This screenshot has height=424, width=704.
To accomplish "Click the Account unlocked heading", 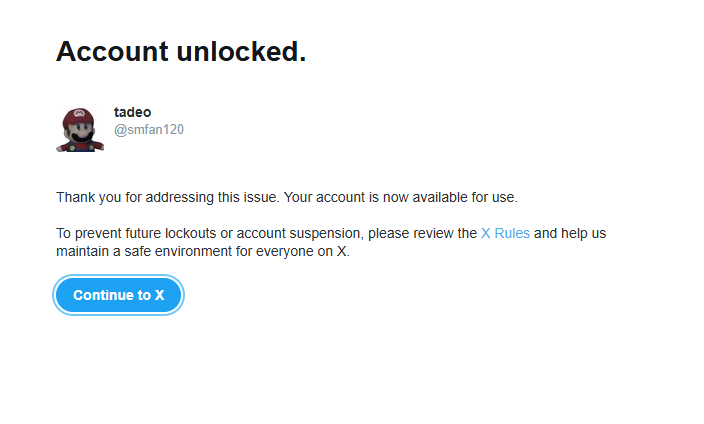I will [181, 51].
